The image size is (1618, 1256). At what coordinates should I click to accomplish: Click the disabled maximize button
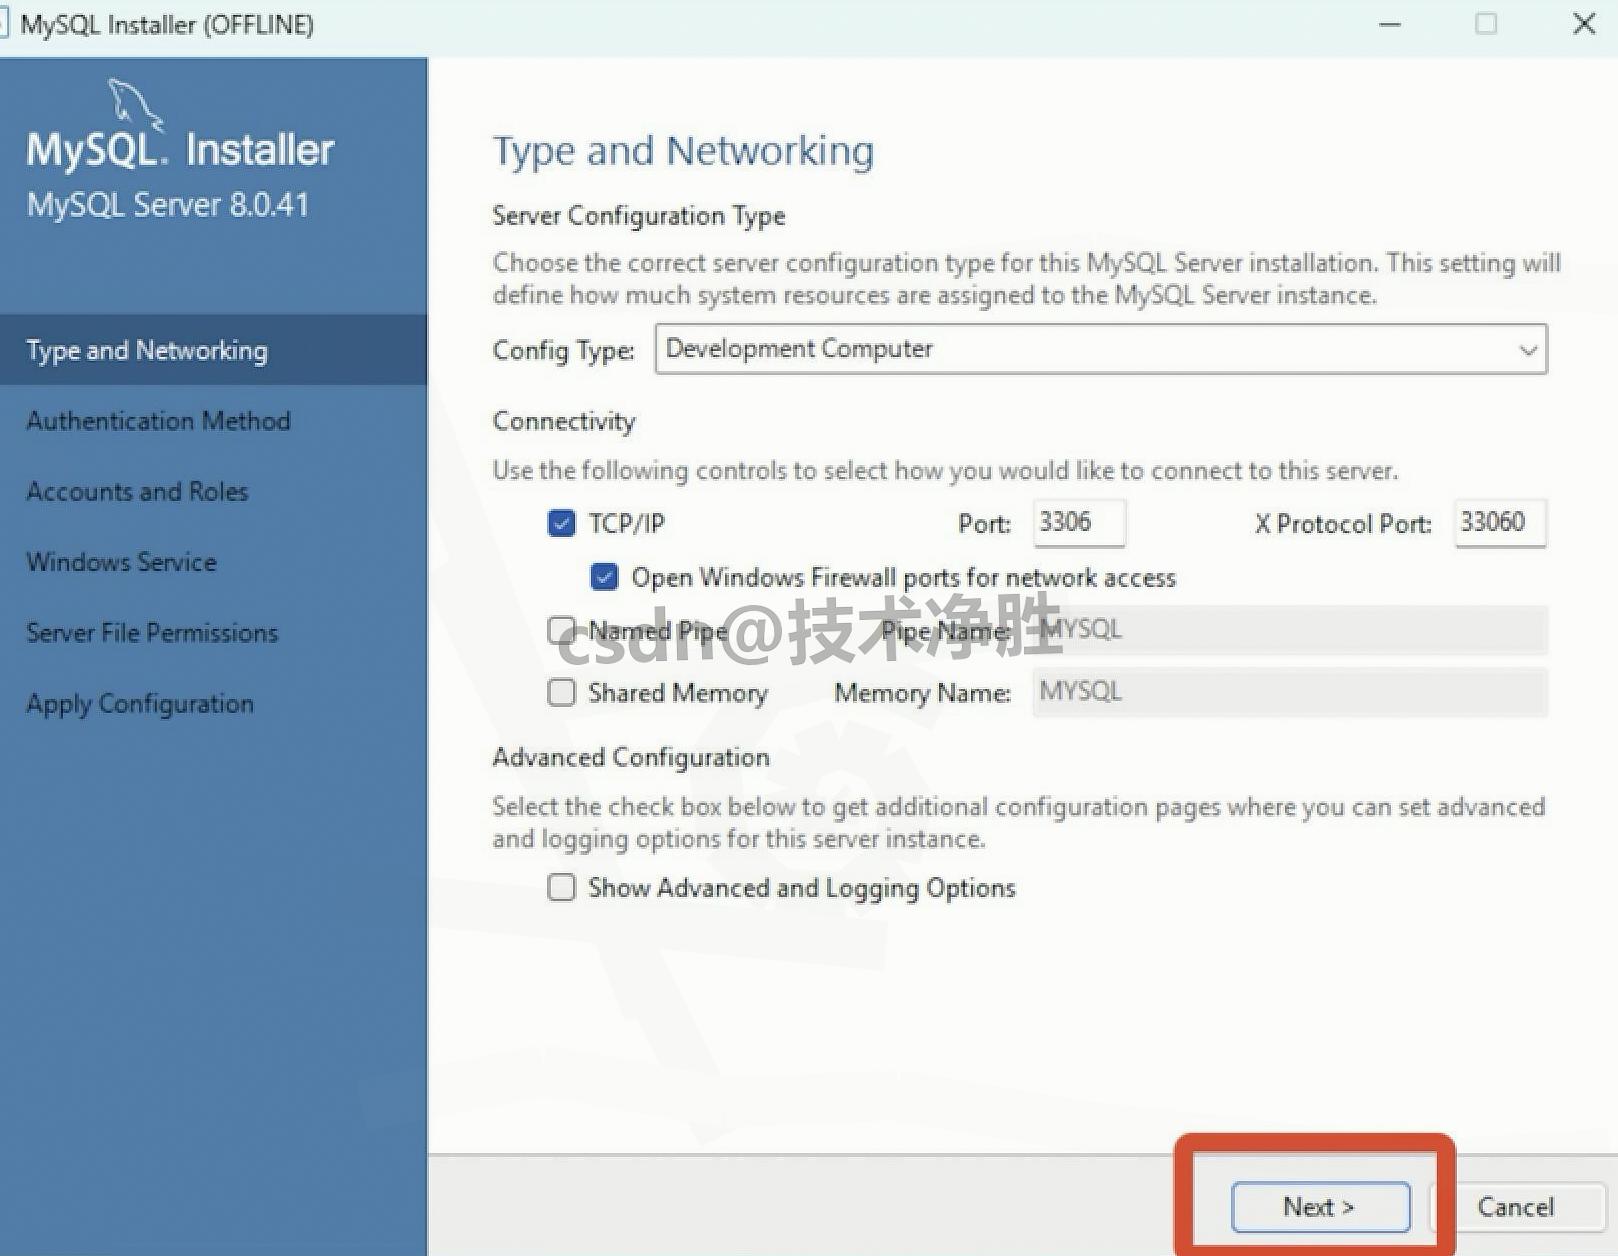(x=1486, y=24)
